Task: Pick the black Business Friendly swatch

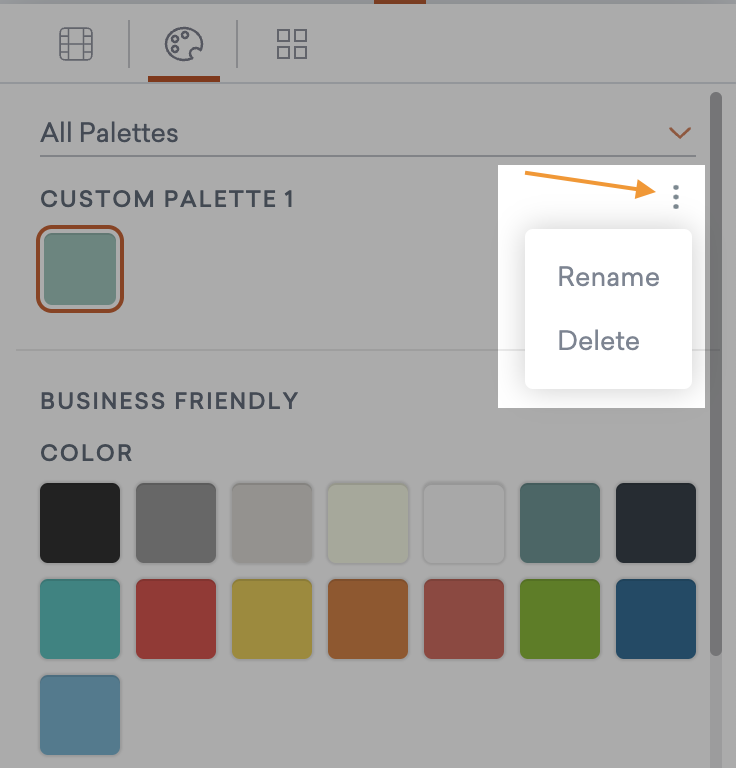Action: (80, 523)
